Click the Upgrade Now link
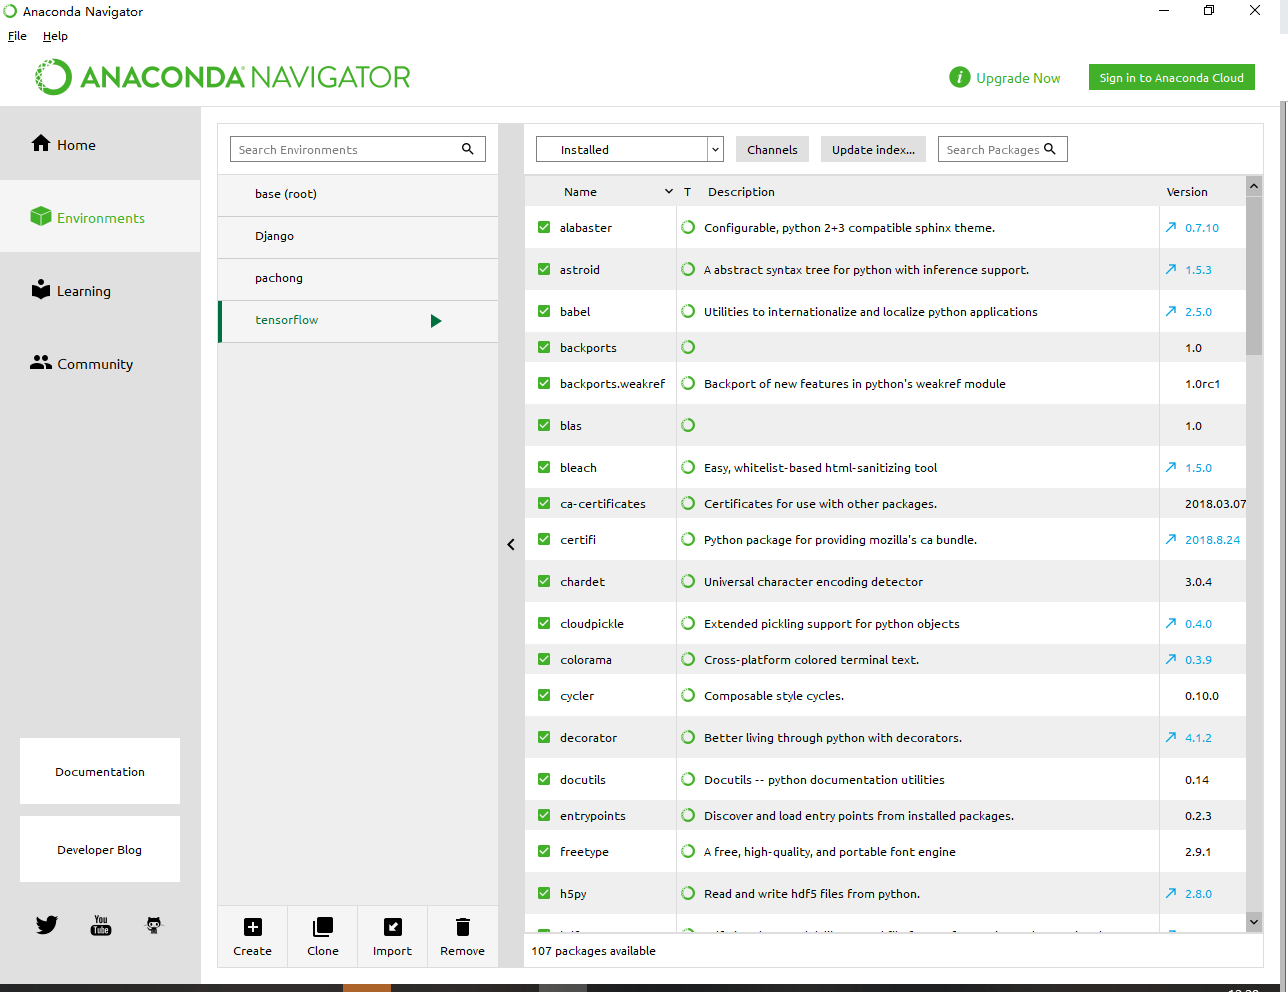Viewport: 1288px width, 992px height. pos(1018,78)
